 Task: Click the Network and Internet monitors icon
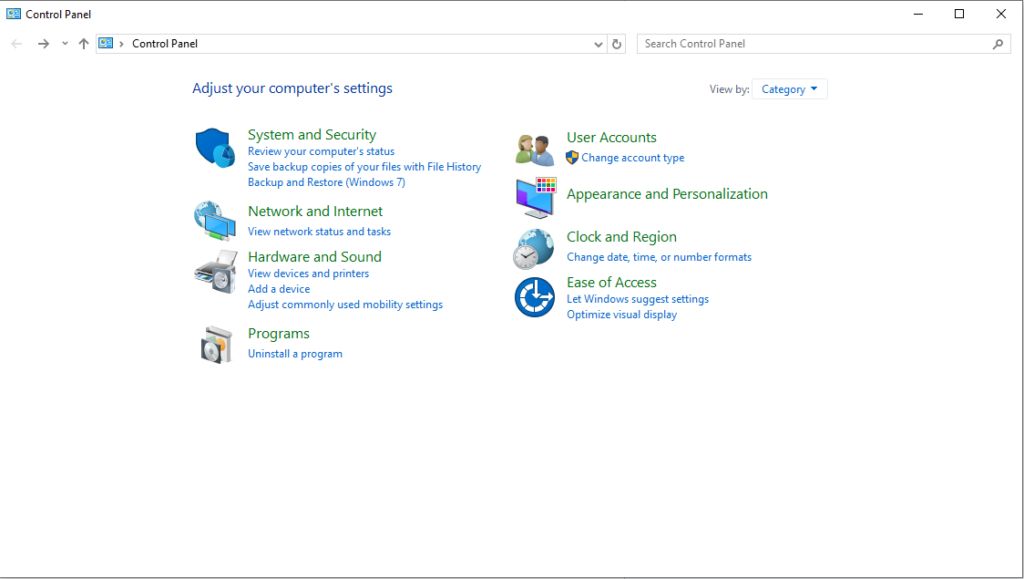click(214, 221)
